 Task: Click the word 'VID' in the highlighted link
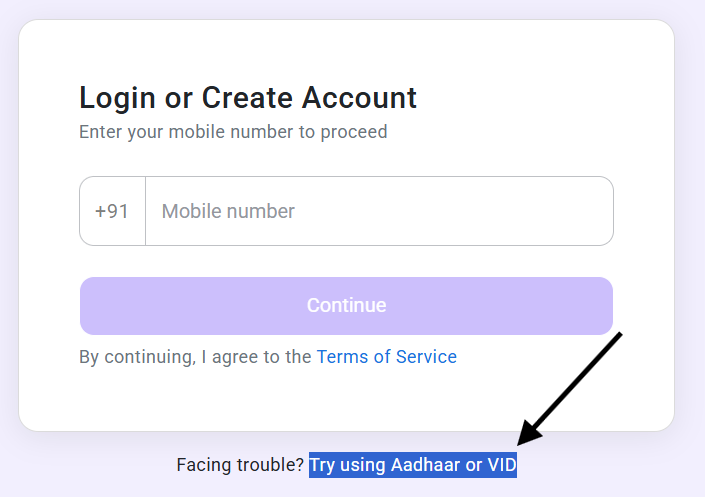(502, 465)
